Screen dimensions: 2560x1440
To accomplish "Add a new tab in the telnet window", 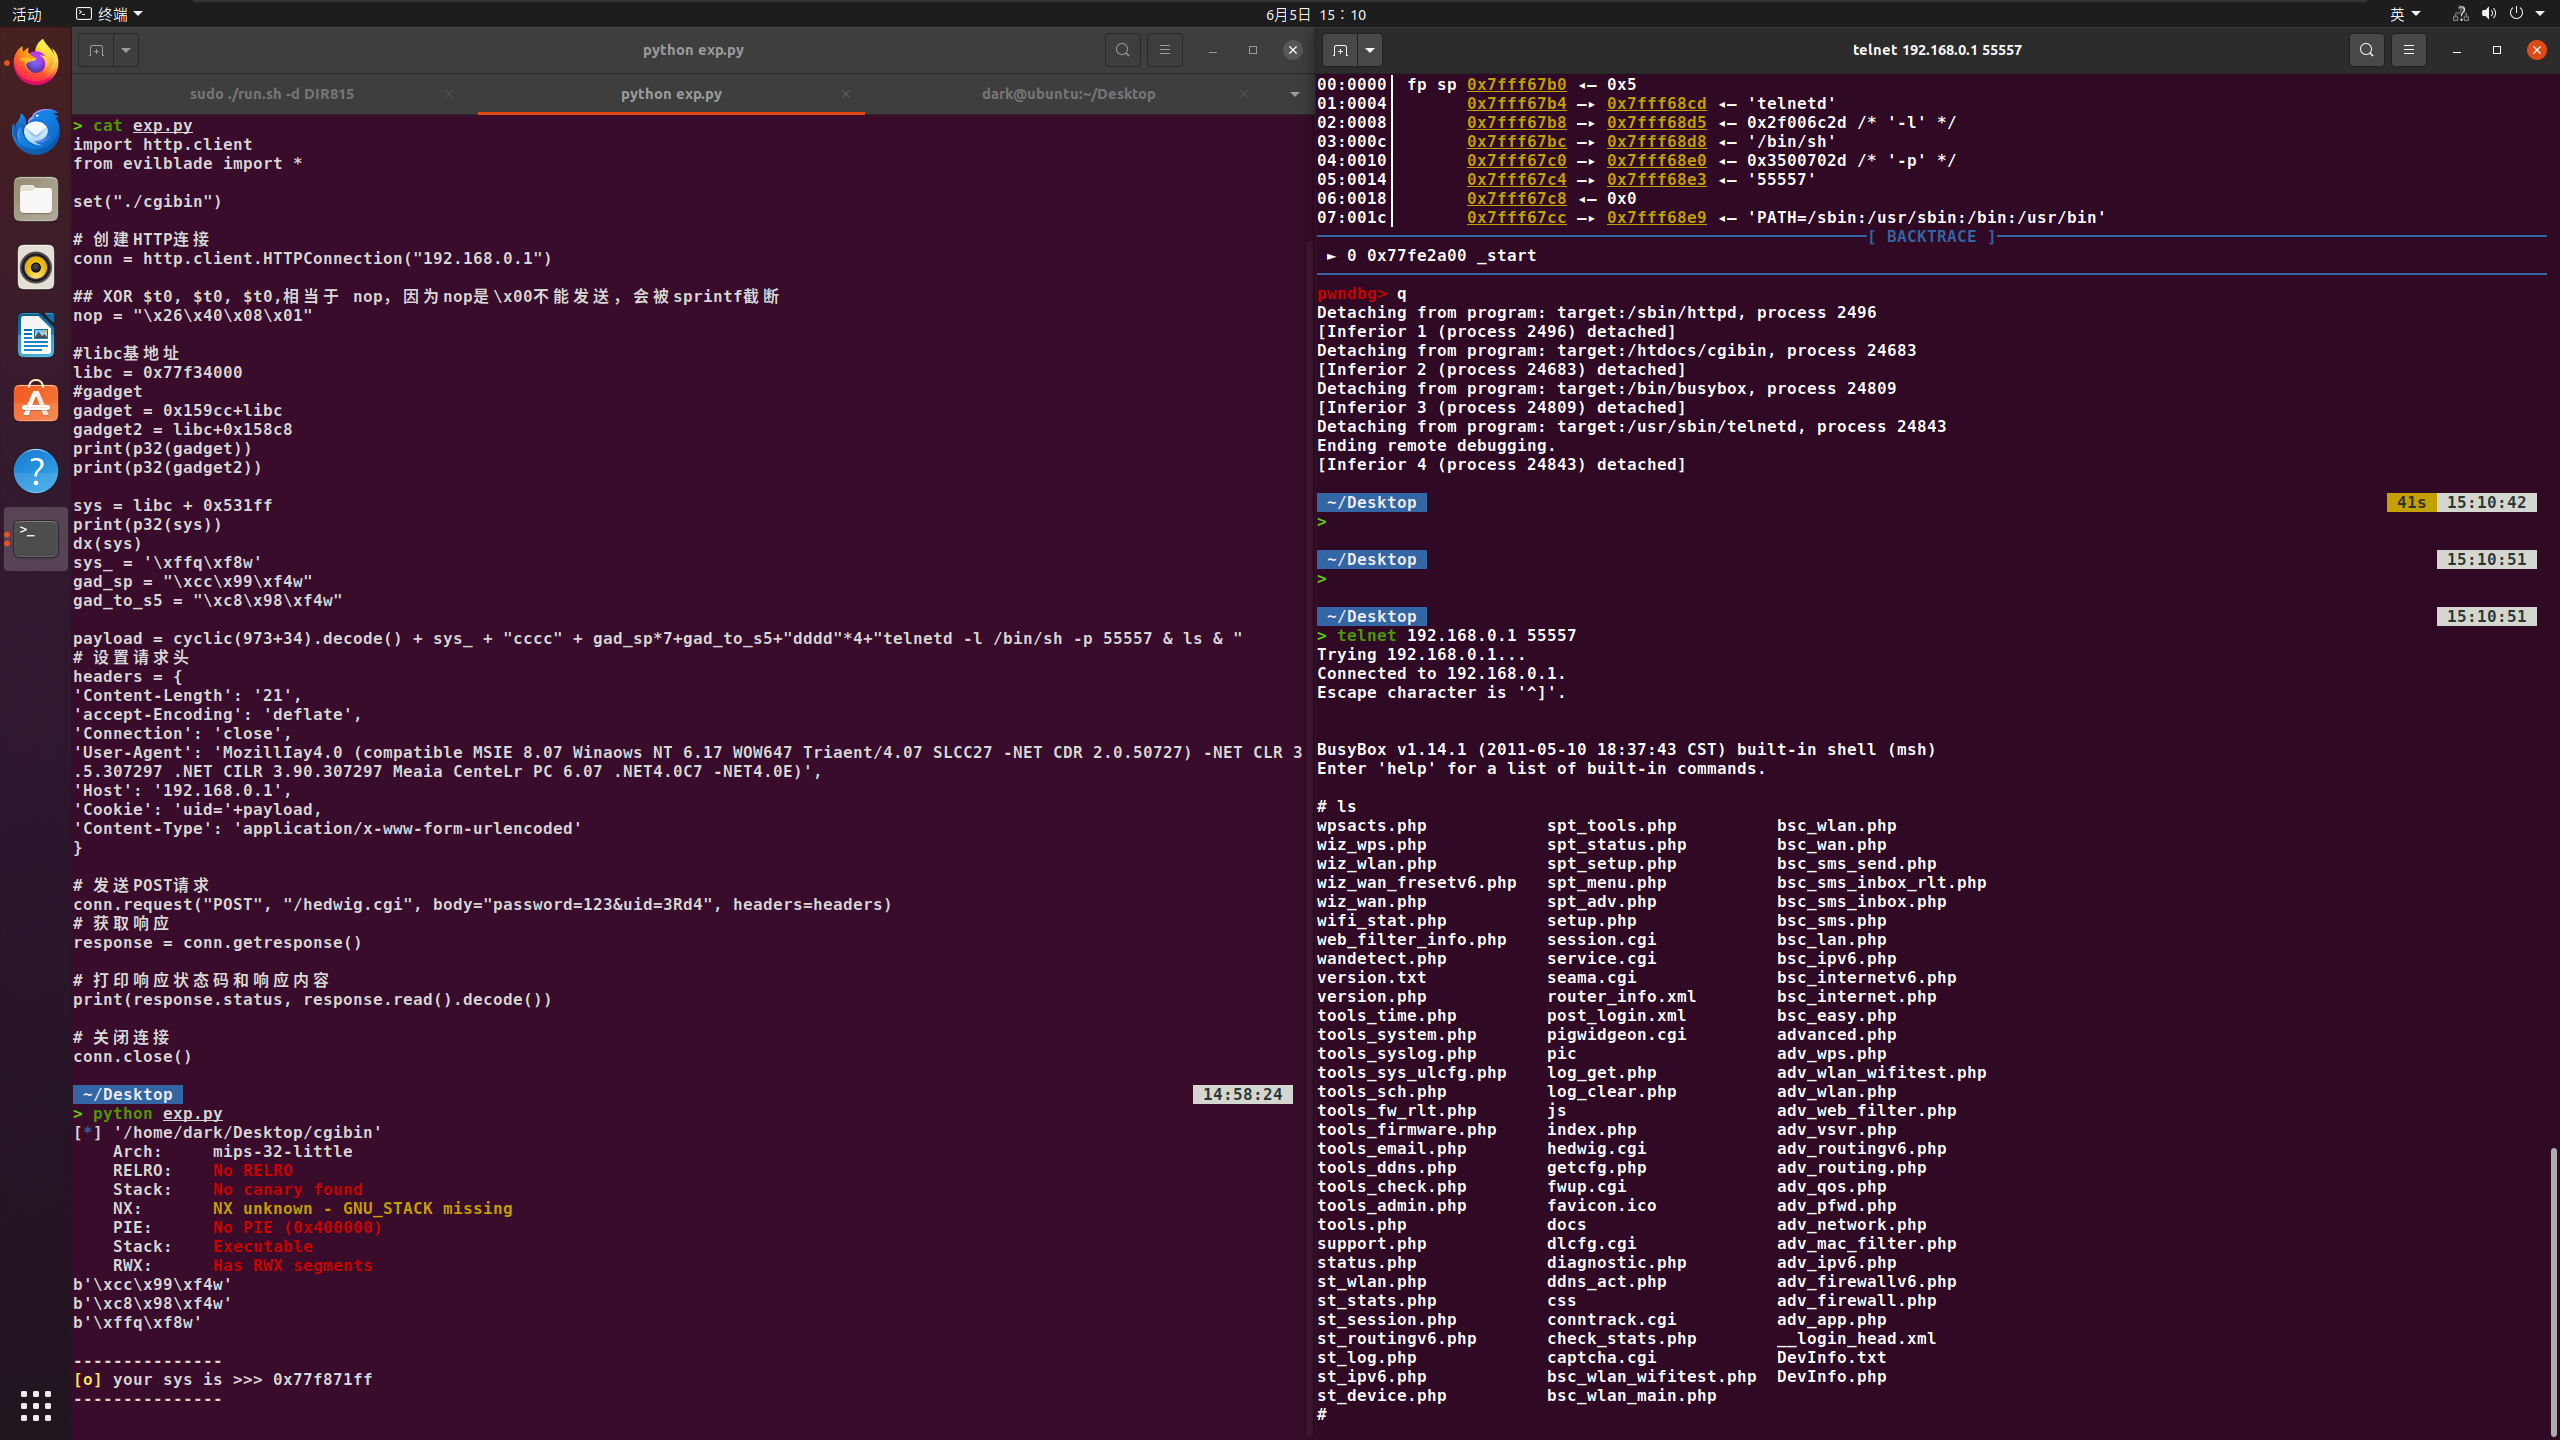I will (x=1340, y=50).
